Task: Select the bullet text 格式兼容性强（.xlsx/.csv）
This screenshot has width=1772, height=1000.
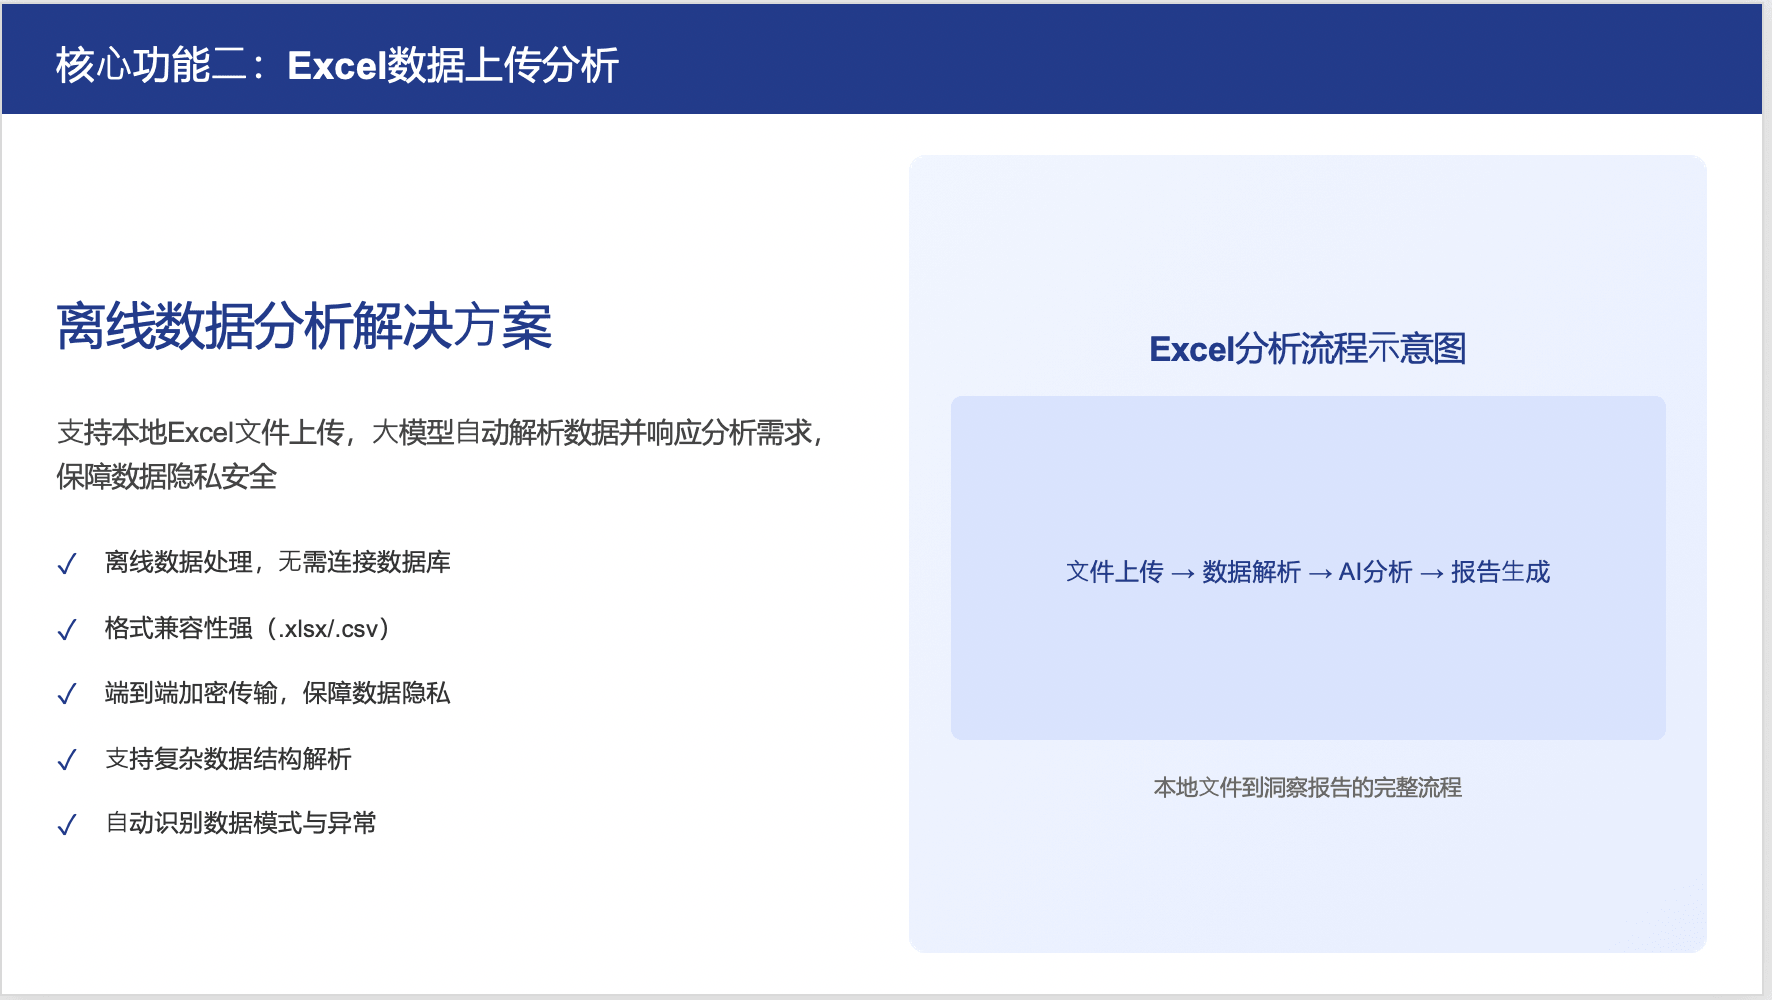Action: 247,628
